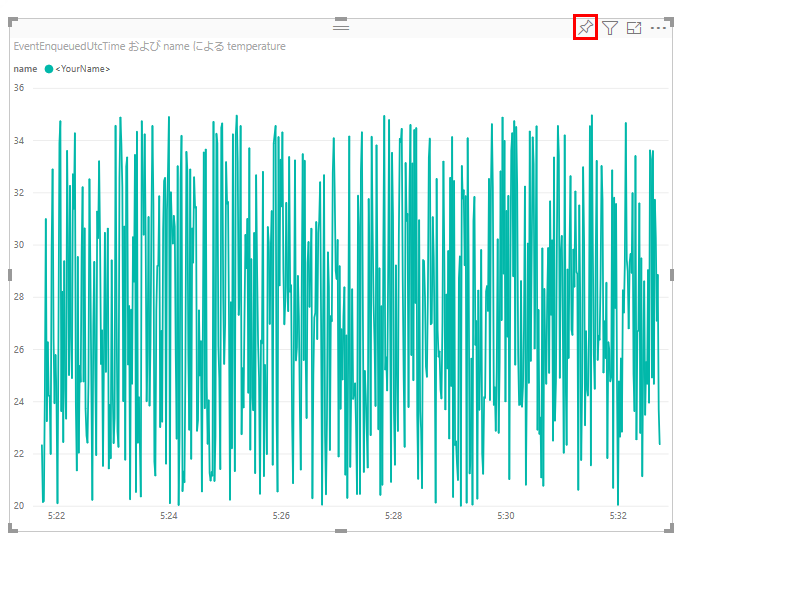Click the top-left corner resize handle
800x600 pixels.
[x=13, y=22]
